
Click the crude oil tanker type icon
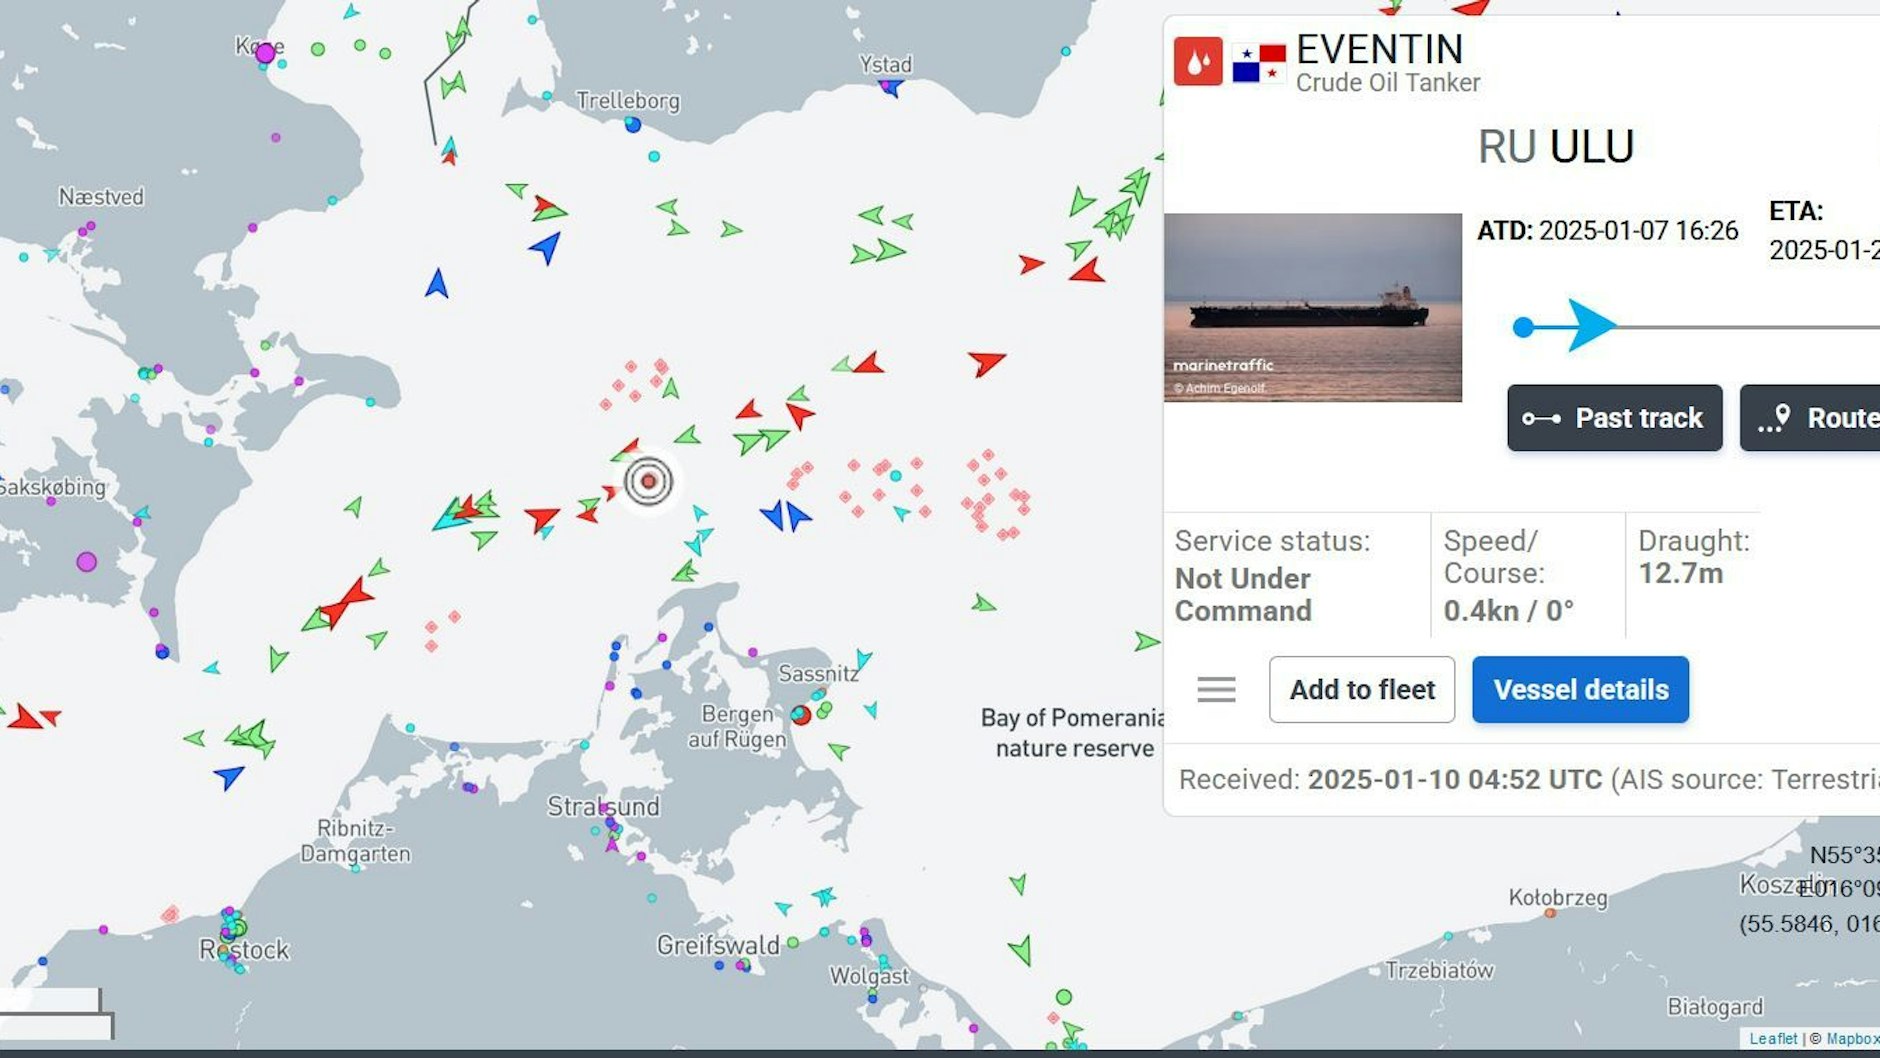tap(1198, 62)
